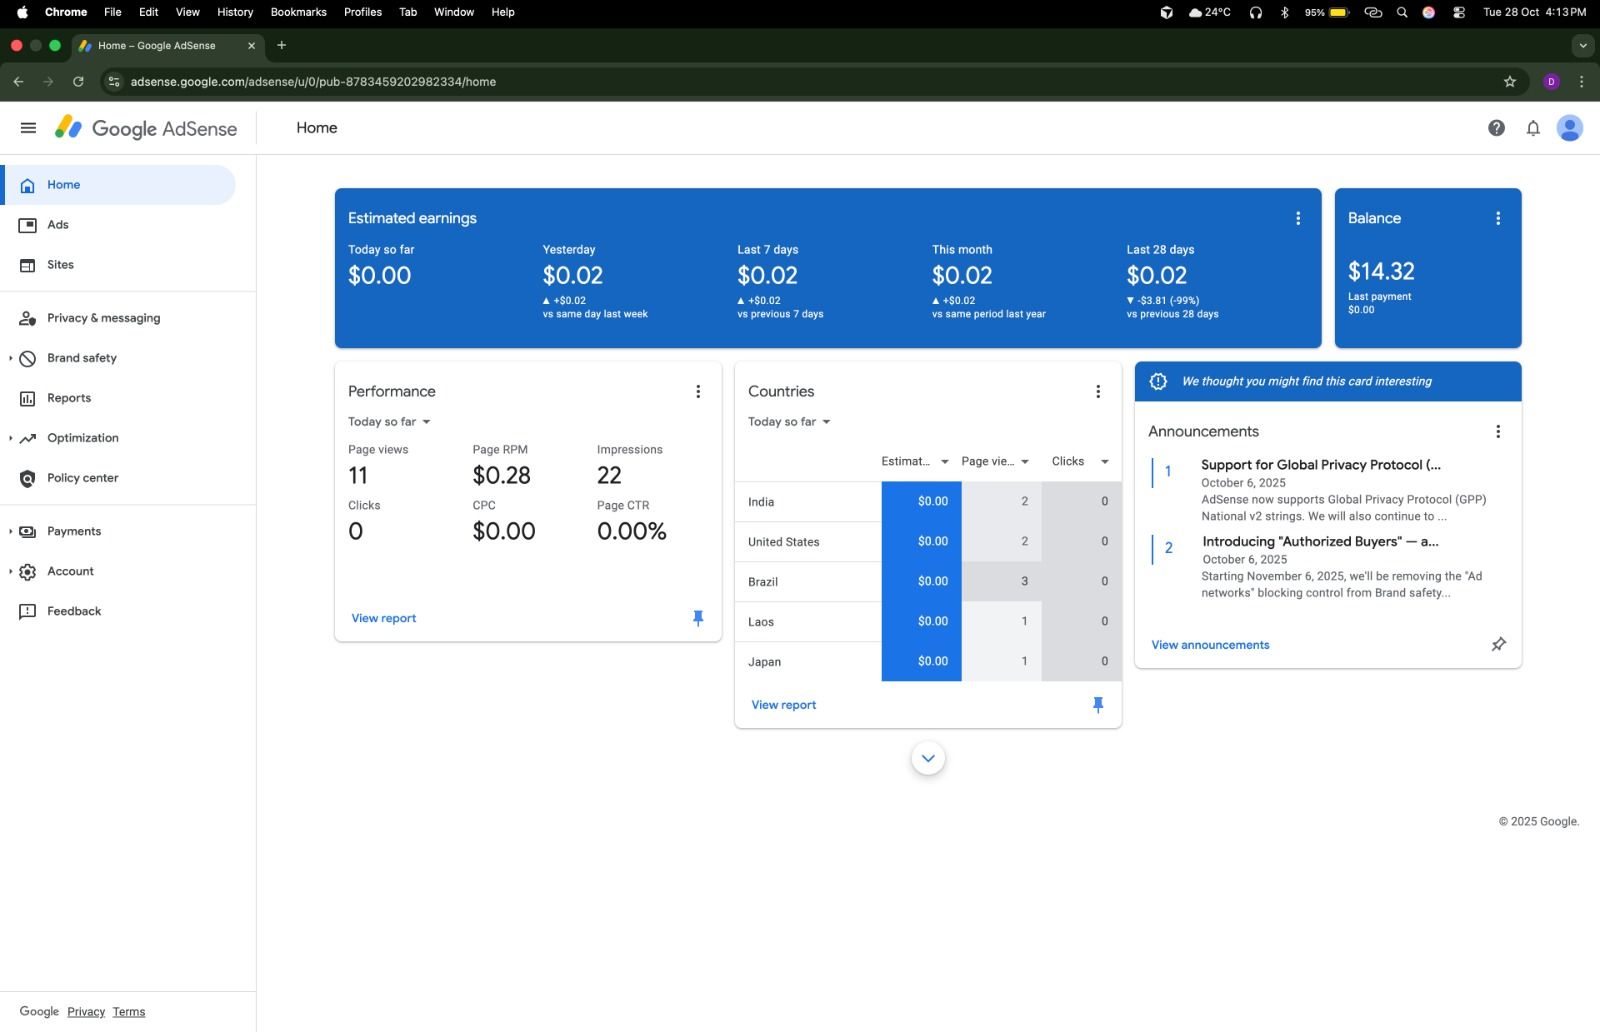
Task: Expand more cards with down chevron button
Action: pyautogui.click(x=928, y=759)
